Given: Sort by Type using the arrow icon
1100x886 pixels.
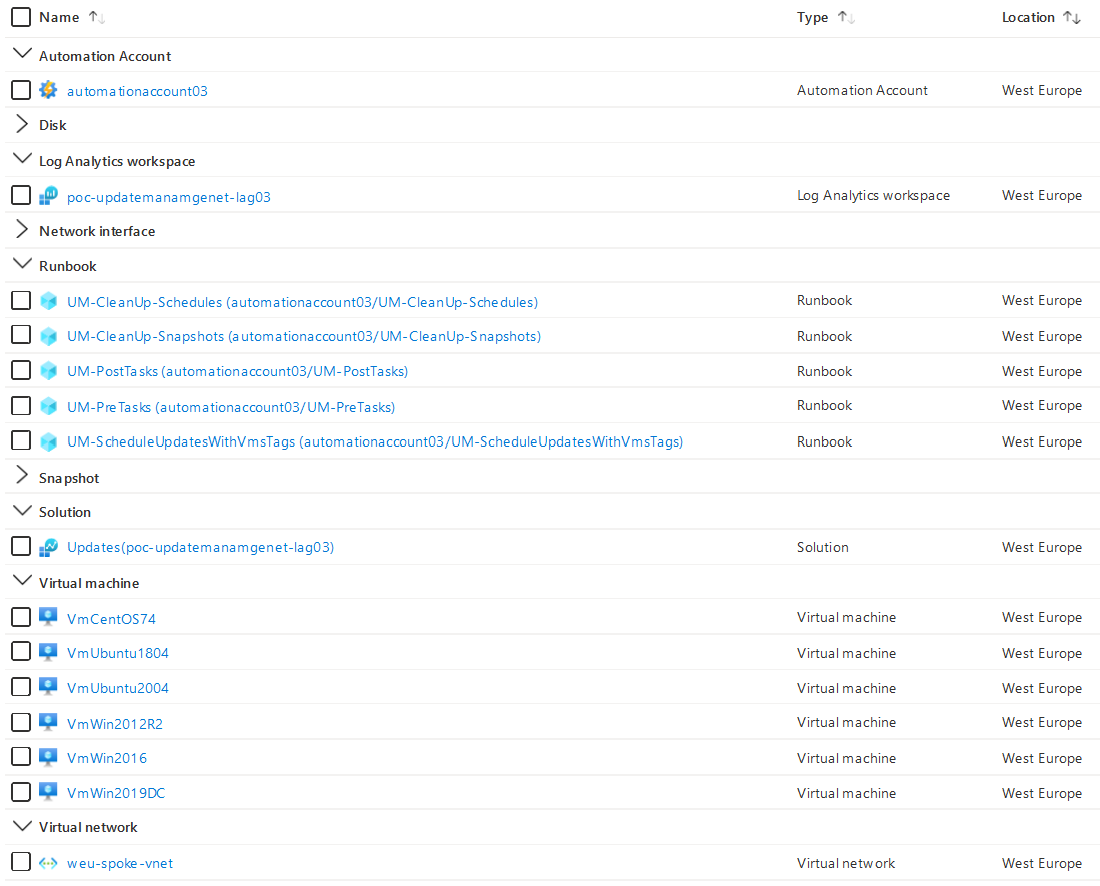Looking at the screenshot, I should [846, 18].
